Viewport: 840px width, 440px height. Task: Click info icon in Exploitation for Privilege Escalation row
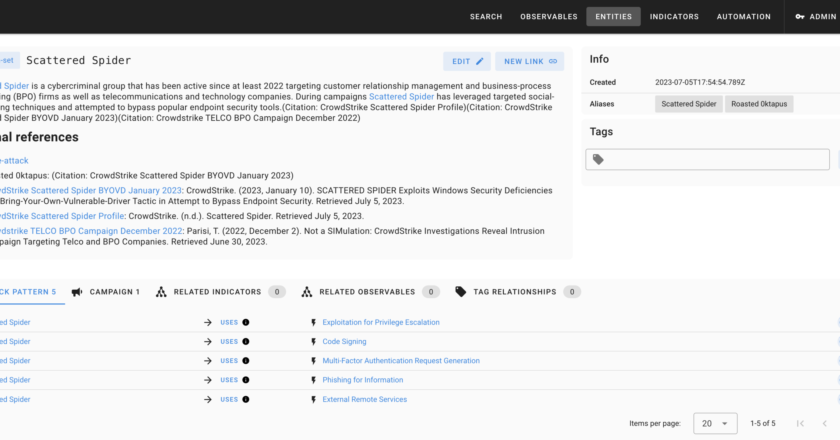(x=246, y=322)
